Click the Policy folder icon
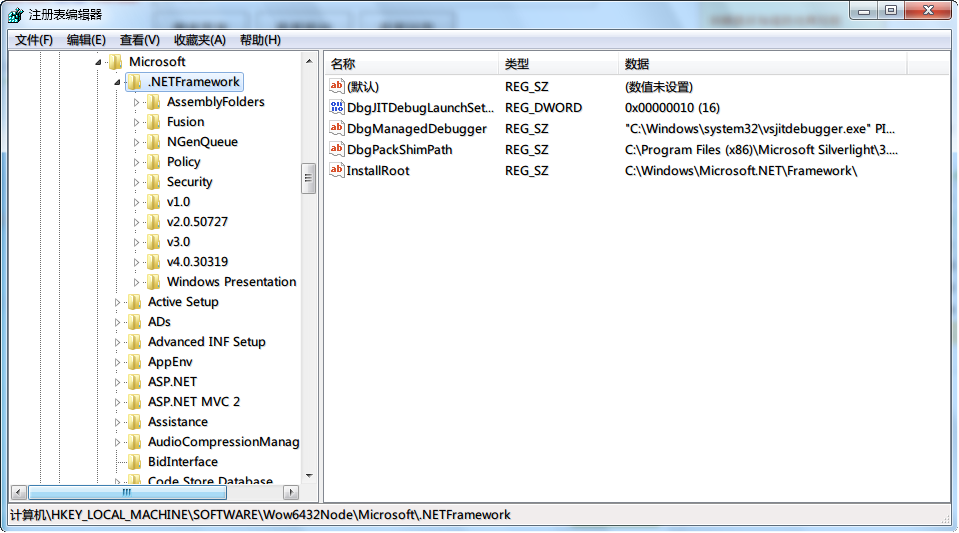The image size is (959, 533). 154,162
